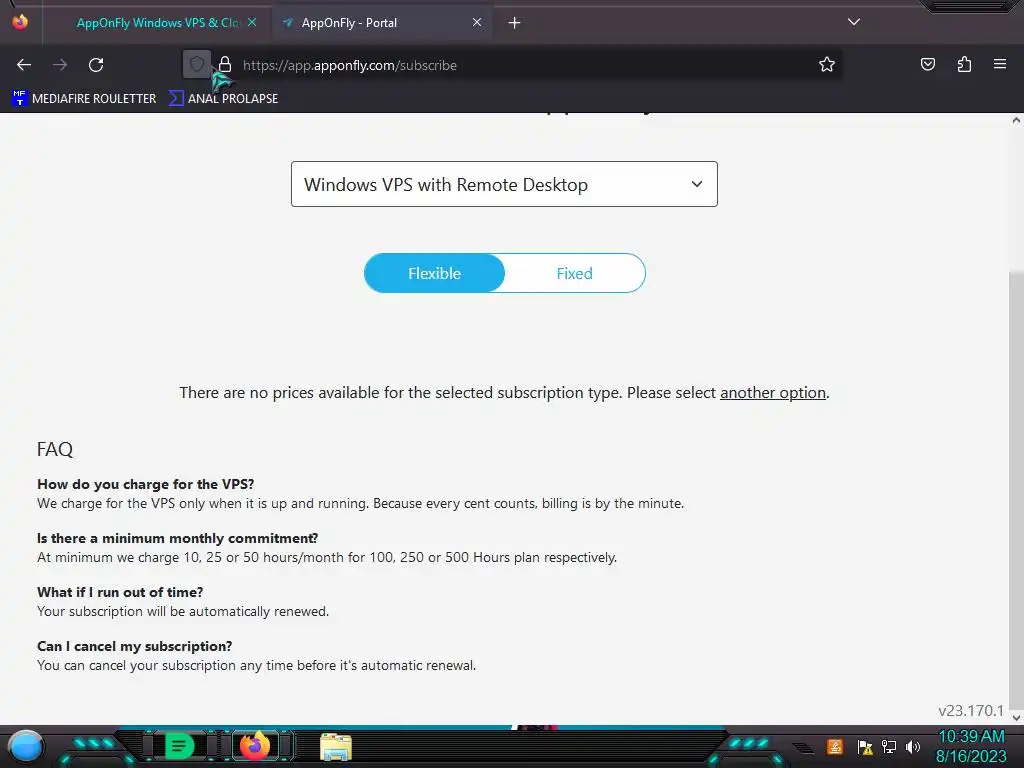
Task: Reload the current page
Action: pyautogui.click(x=96, y=65)
